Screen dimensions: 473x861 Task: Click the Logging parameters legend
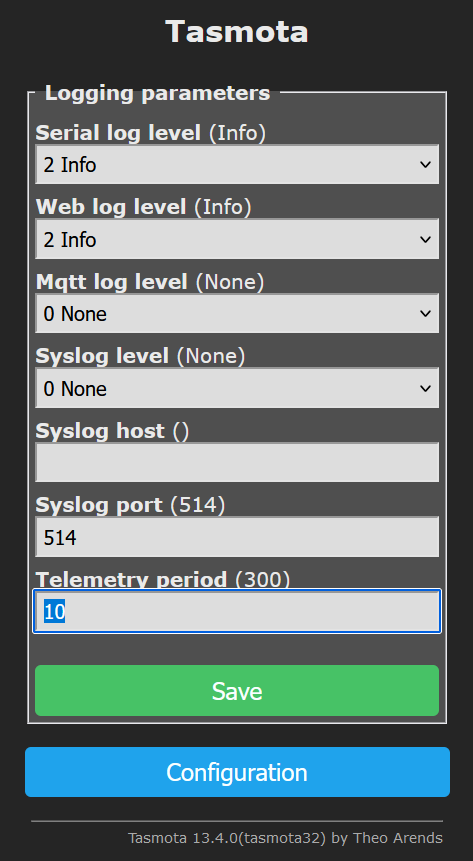pos(157,93)
